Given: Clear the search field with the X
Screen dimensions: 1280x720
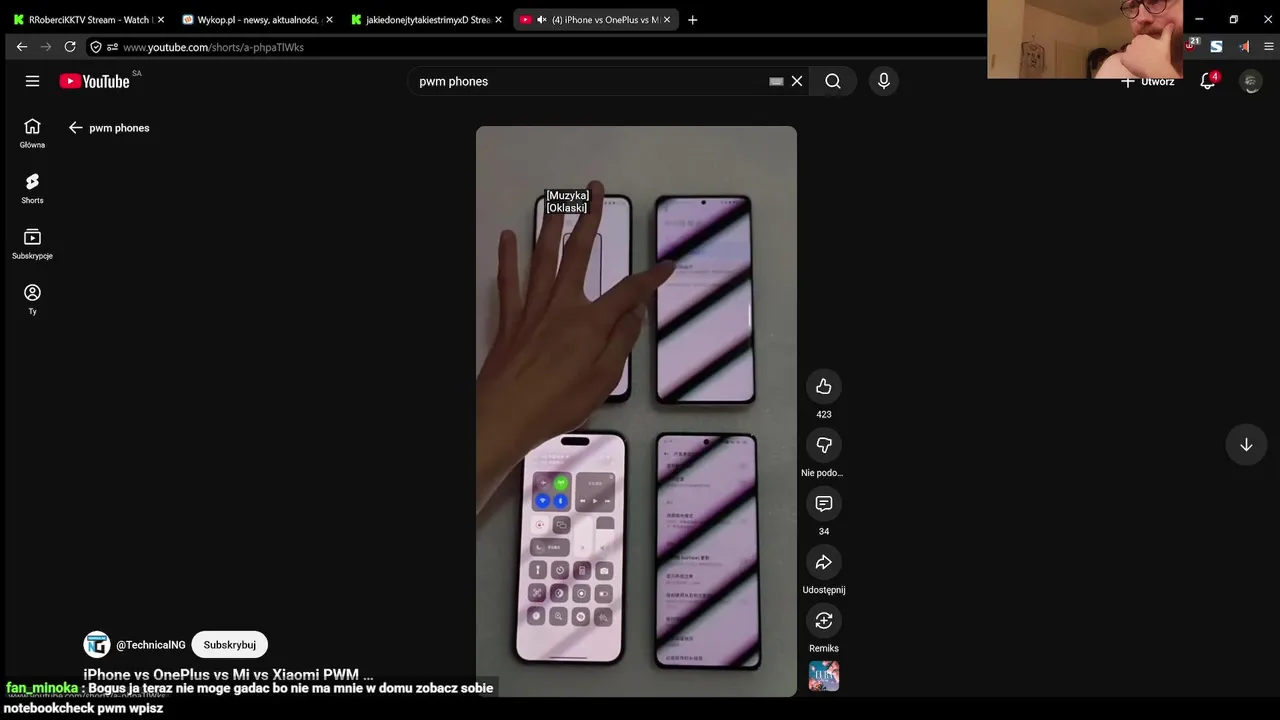Looking at the screenshot, I should (x=797, y=81).
